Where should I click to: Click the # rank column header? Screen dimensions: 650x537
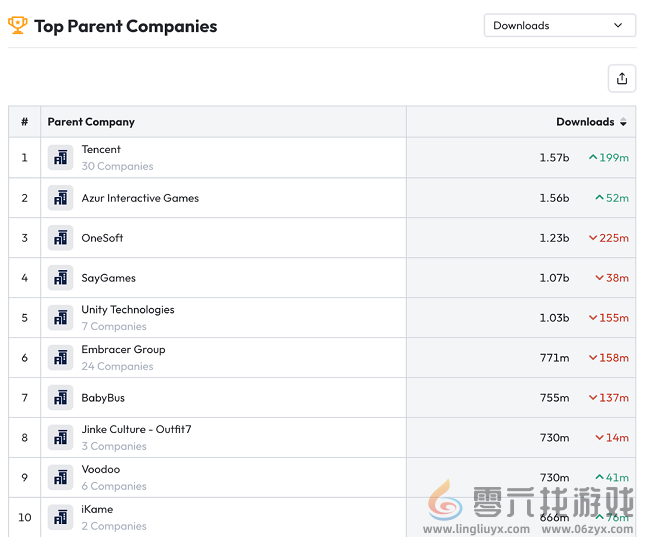(x=24, y=122)
